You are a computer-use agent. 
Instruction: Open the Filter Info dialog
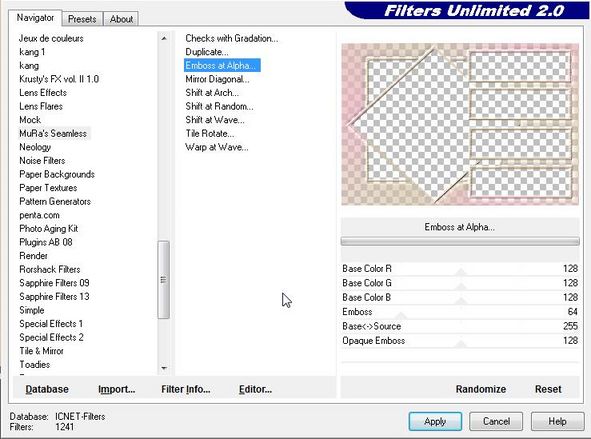coord(185,389)
